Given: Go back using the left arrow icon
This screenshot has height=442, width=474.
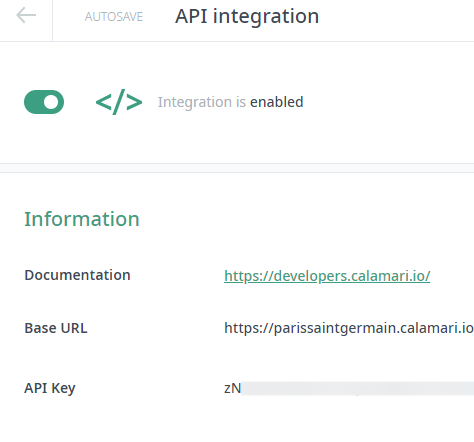Looking at the screenshot, I should (x=26, y=16).
